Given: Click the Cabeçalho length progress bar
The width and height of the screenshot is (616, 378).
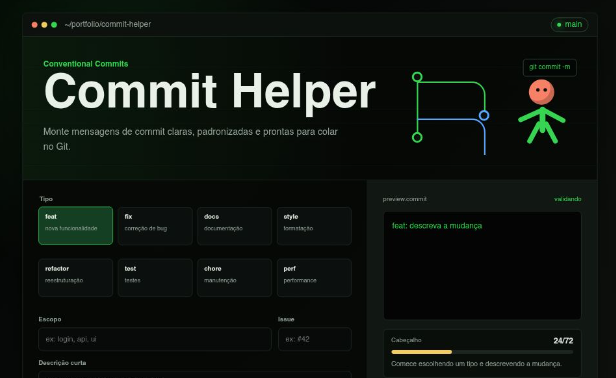Looking at the screenshot, I should [x=482, y=352].
